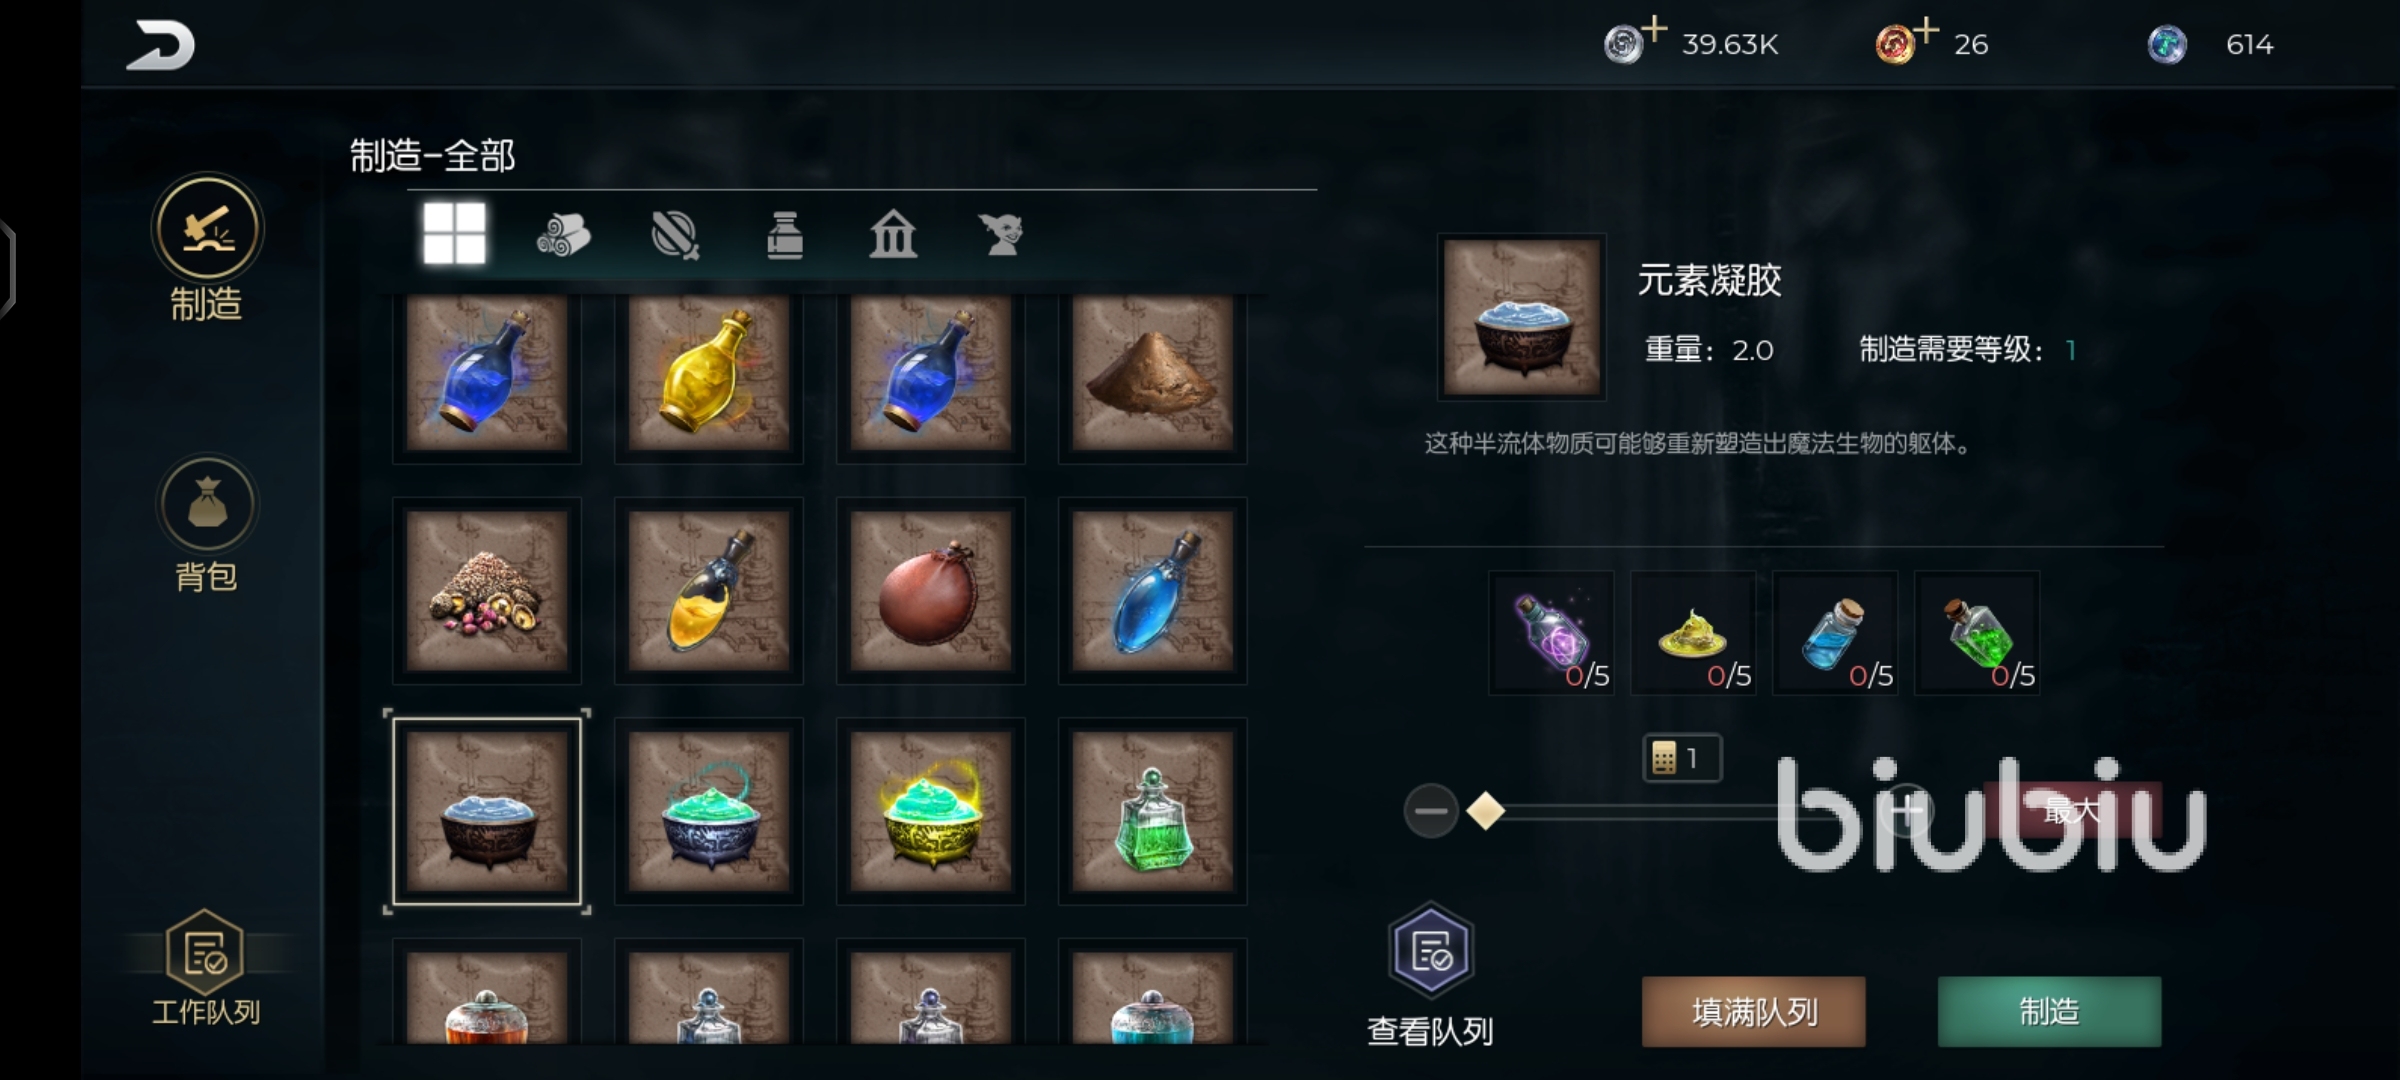Screen dimensions: 2400x1080
Task: Click the green 制造 craft button
Action: [2049, 1012]
